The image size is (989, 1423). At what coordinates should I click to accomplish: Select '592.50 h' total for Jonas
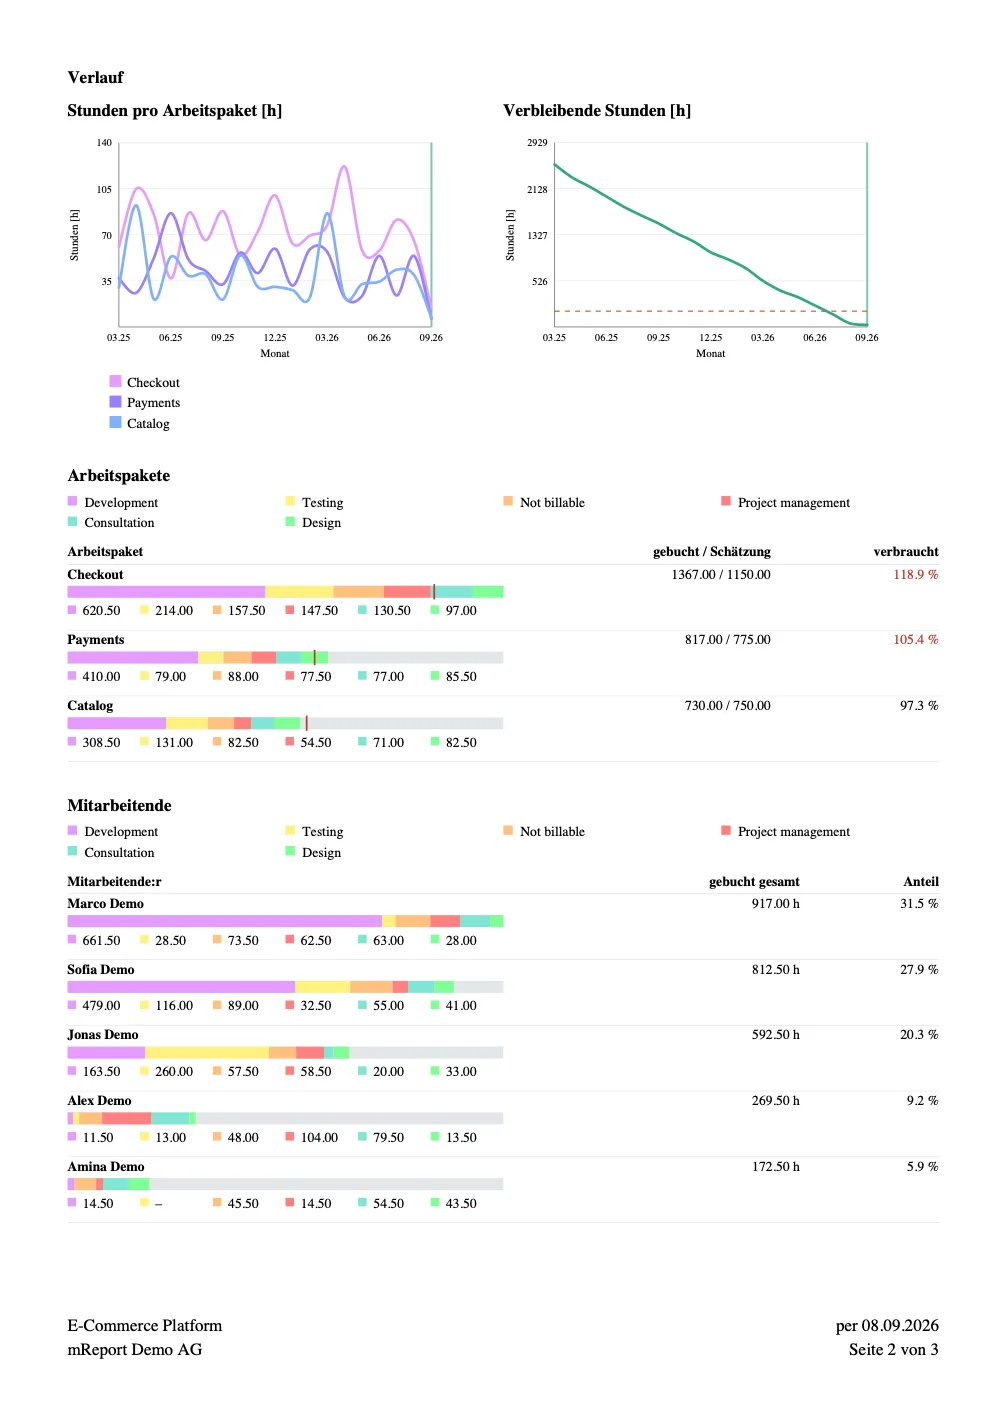tap(776, 1034)
